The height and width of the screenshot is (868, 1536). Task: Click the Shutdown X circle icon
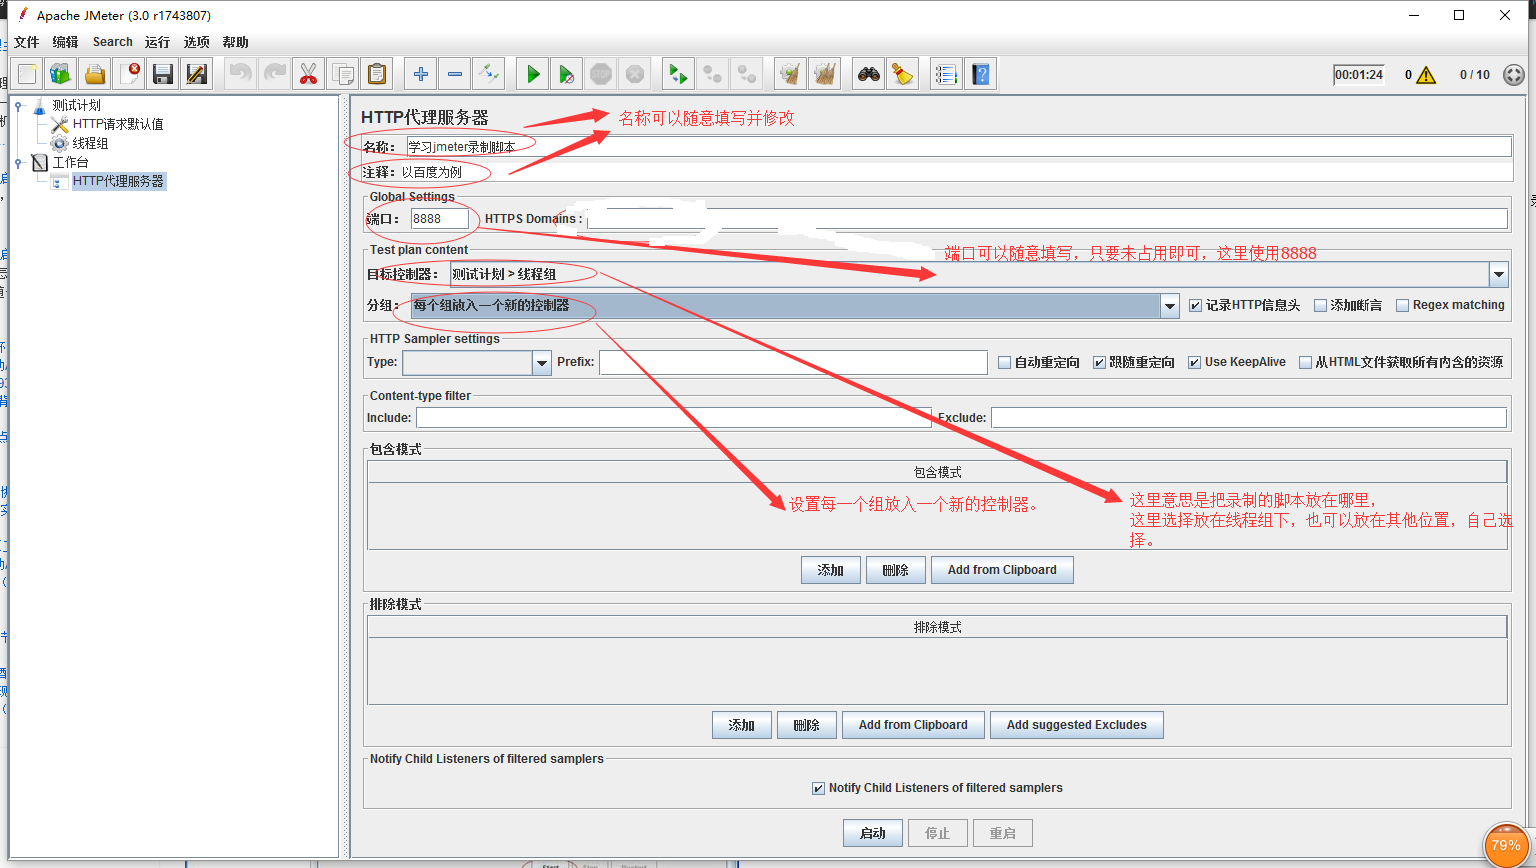[635, 74]
